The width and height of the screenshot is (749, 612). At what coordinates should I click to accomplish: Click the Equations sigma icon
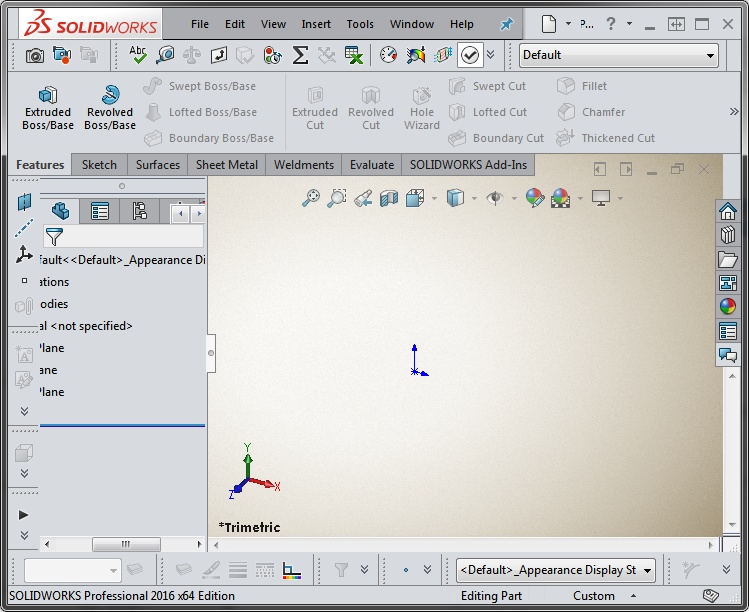pyautogui.click(x=300, y=55)
